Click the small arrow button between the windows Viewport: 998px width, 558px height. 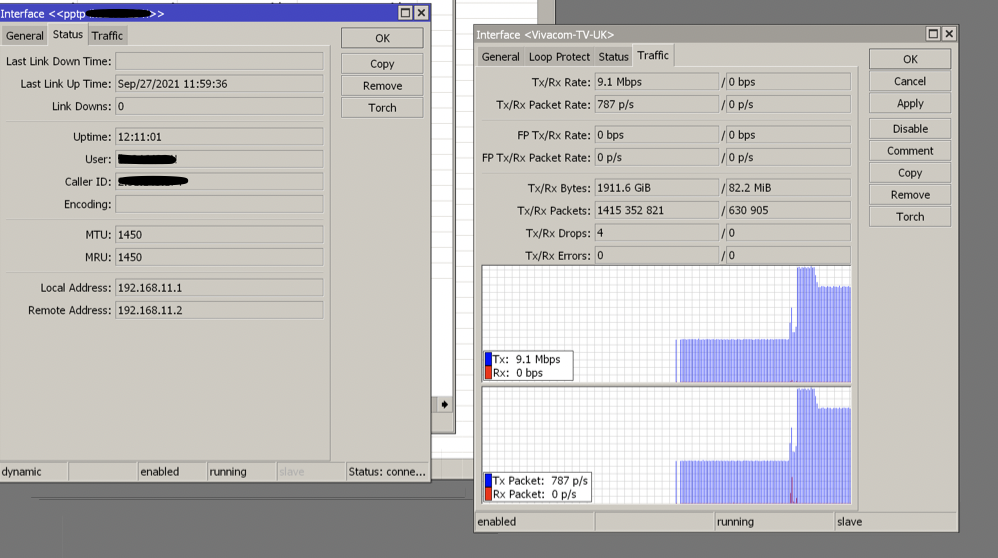tap(444, 404)
